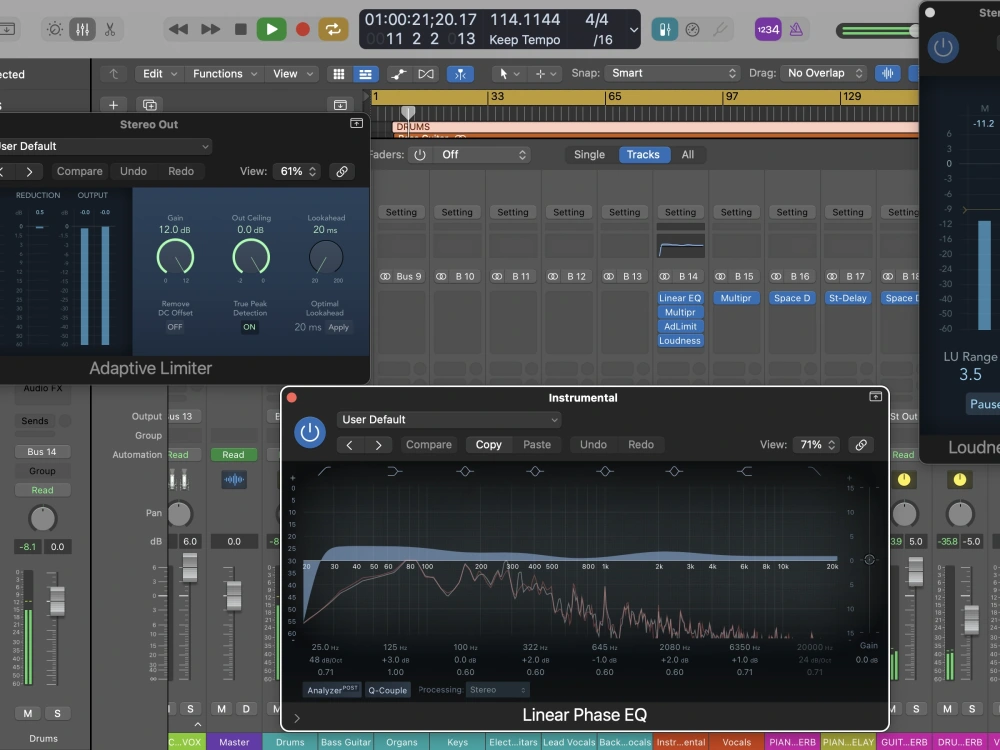This screenshot has height=750, width=1000.
Task: Select the Single mixer view tab
Action: pos(589,154)
